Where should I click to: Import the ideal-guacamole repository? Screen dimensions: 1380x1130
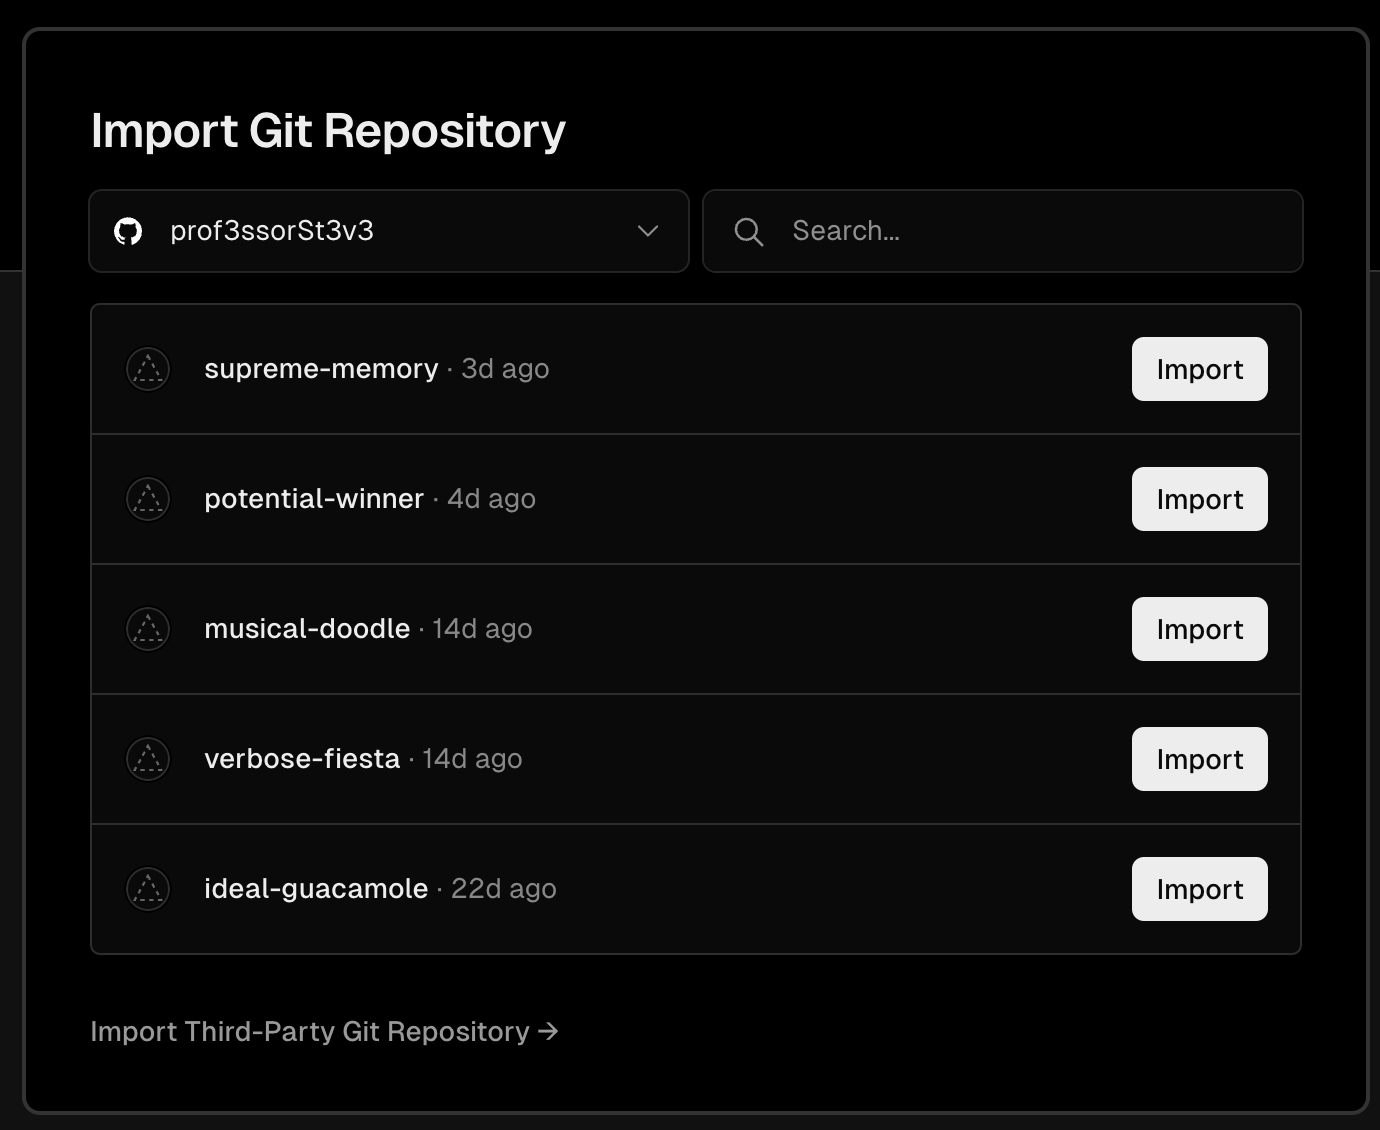[1199, 889]
